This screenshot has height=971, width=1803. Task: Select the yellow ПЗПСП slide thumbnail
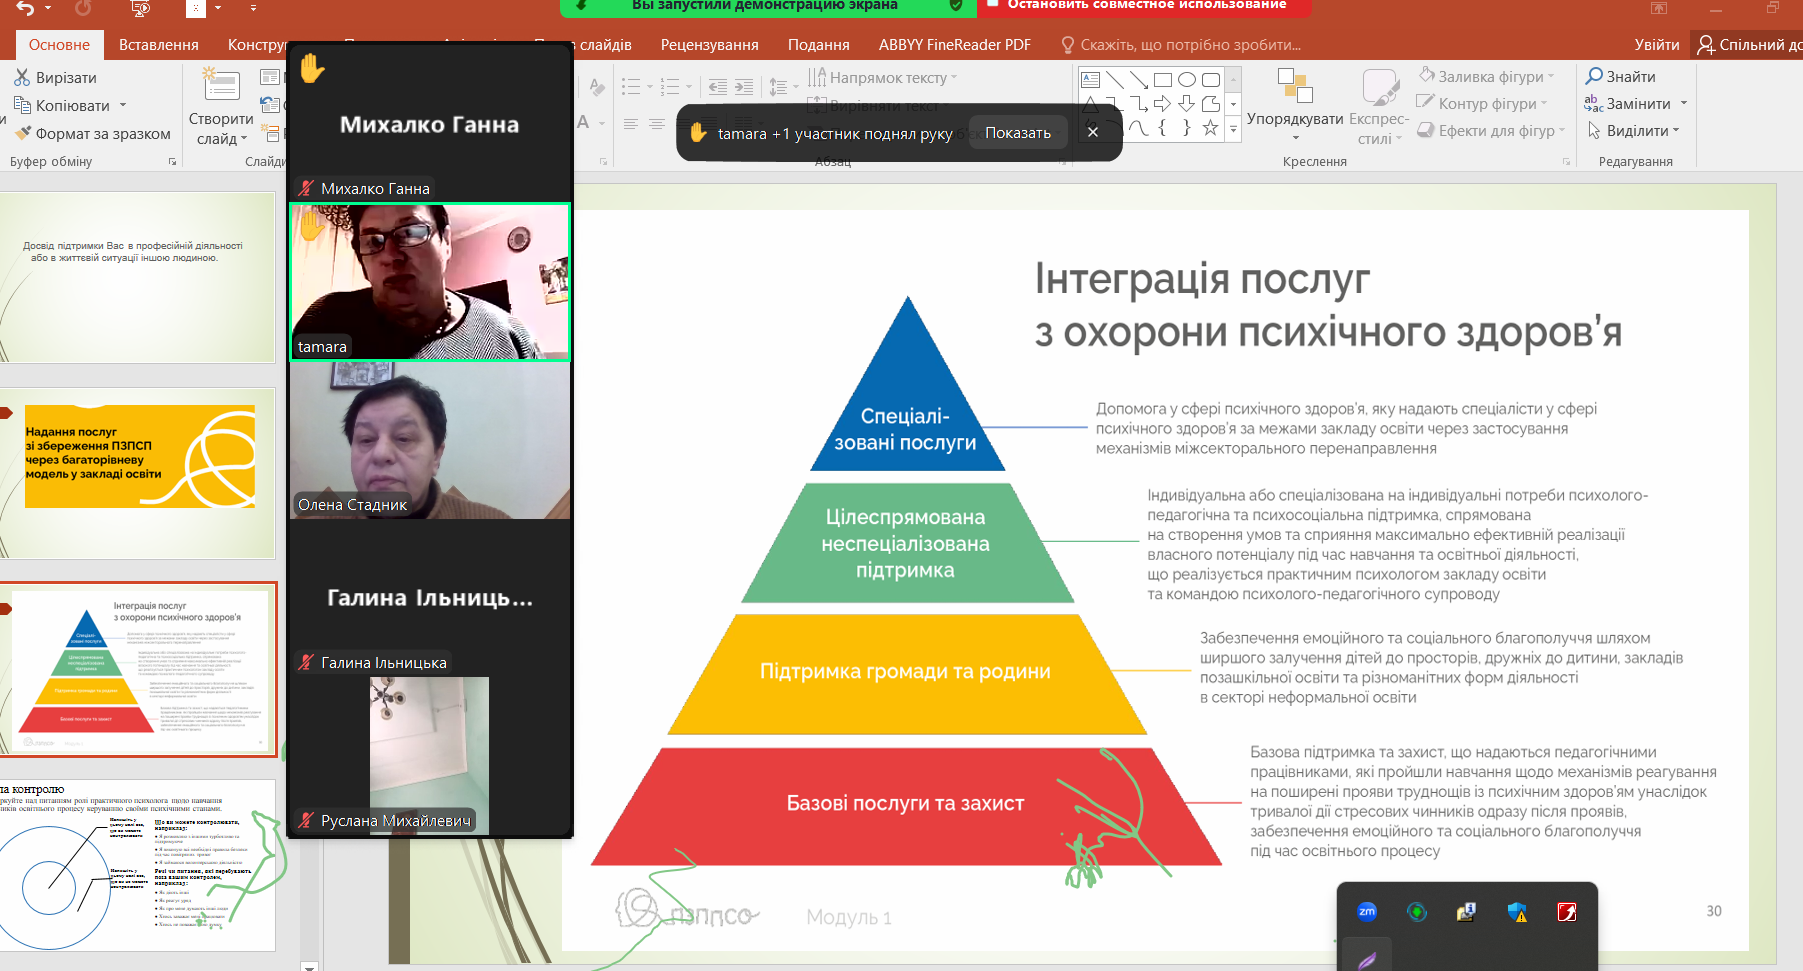tap(139, 456)
